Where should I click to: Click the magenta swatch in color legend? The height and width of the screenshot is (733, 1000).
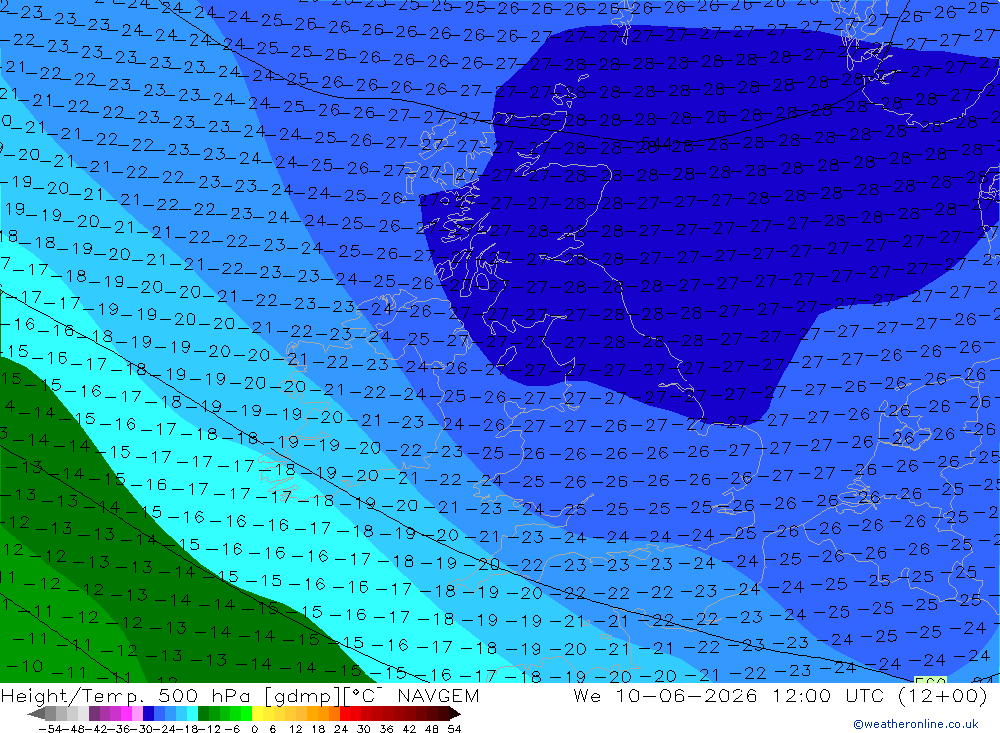[x=126, y=713]
